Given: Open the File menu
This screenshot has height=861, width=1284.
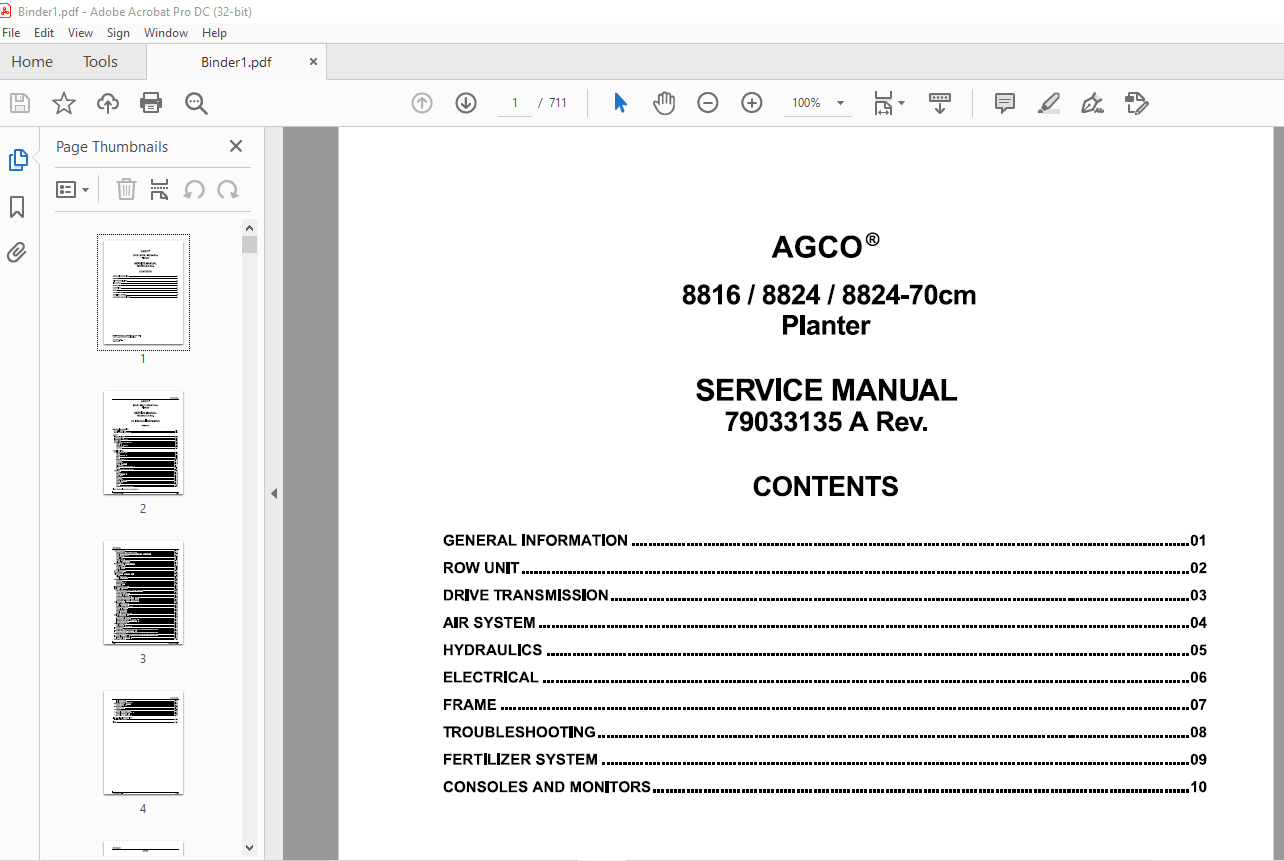Looking at the screenshot, I should coord(11,33).
